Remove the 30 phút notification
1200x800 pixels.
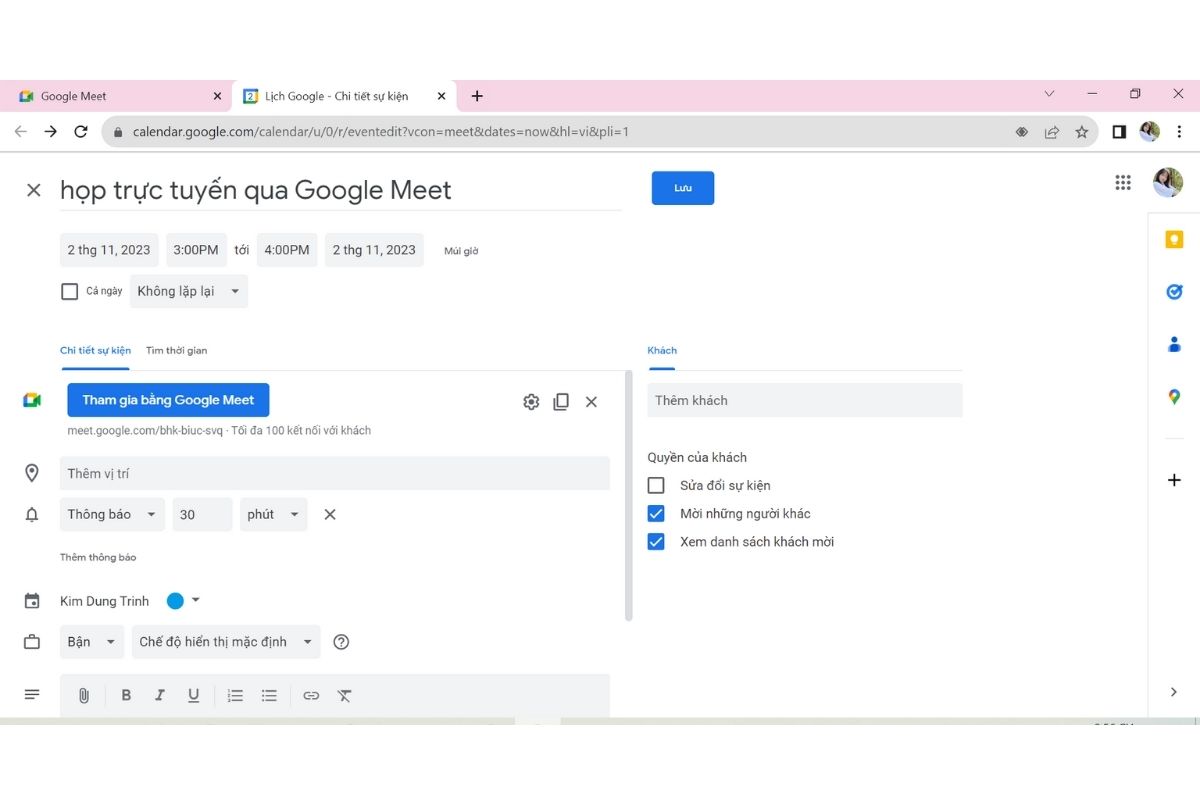point(330,514)
